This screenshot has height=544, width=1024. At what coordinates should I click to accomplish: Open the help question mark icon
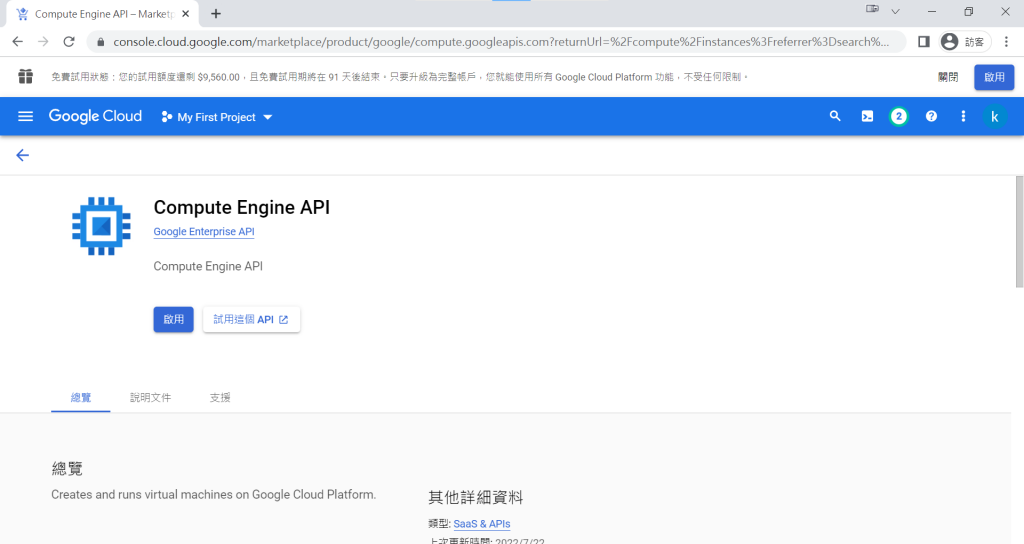click(x=931, y=116)
